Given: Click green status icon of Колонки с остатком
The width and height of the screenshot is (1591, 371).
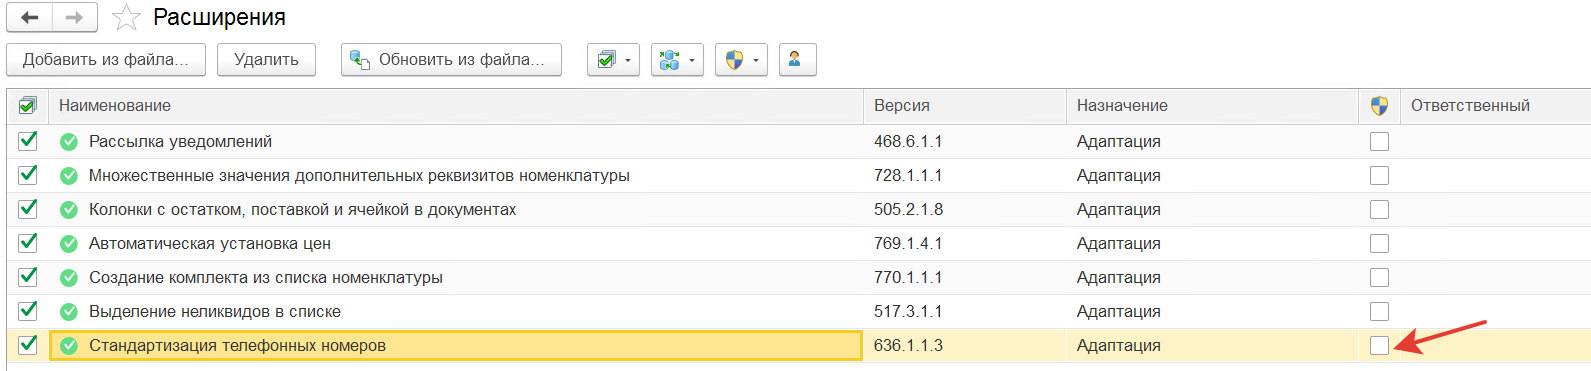Looking at the screenshot, I should (x=69, y=210).
